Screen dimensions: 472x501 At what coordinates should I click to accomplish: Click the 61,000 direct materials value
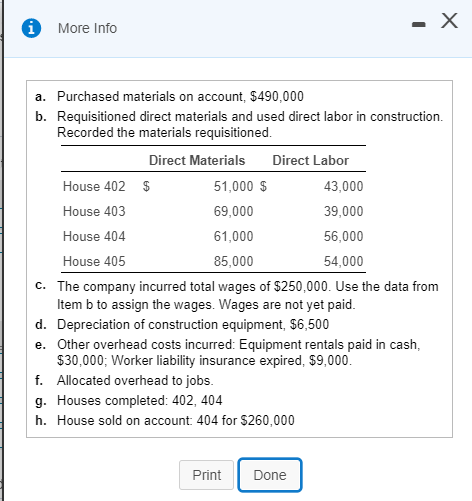click(233, 236)
